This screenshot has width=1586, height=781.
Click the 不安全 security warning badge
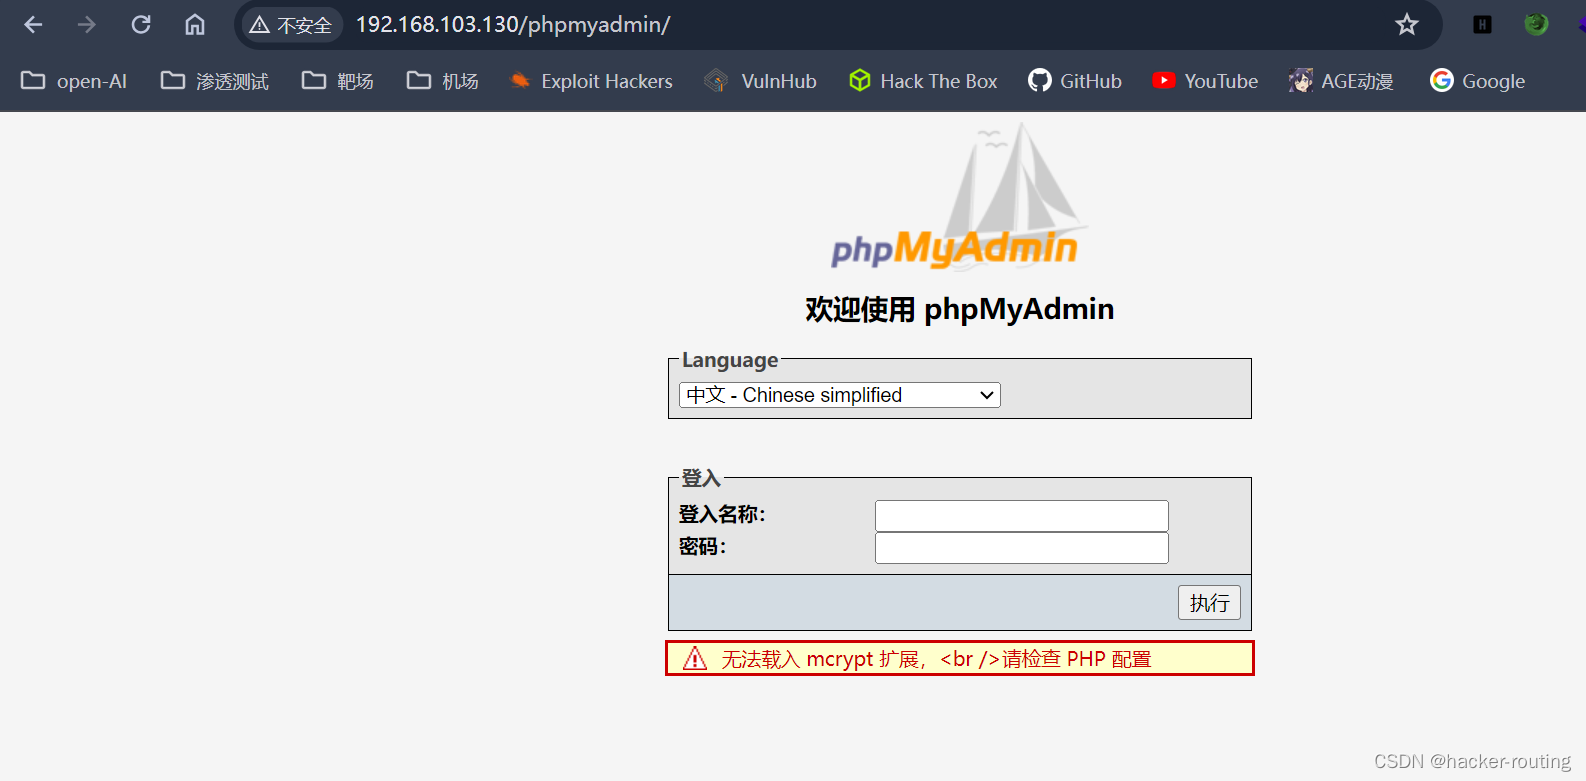[x=291, y=25]
